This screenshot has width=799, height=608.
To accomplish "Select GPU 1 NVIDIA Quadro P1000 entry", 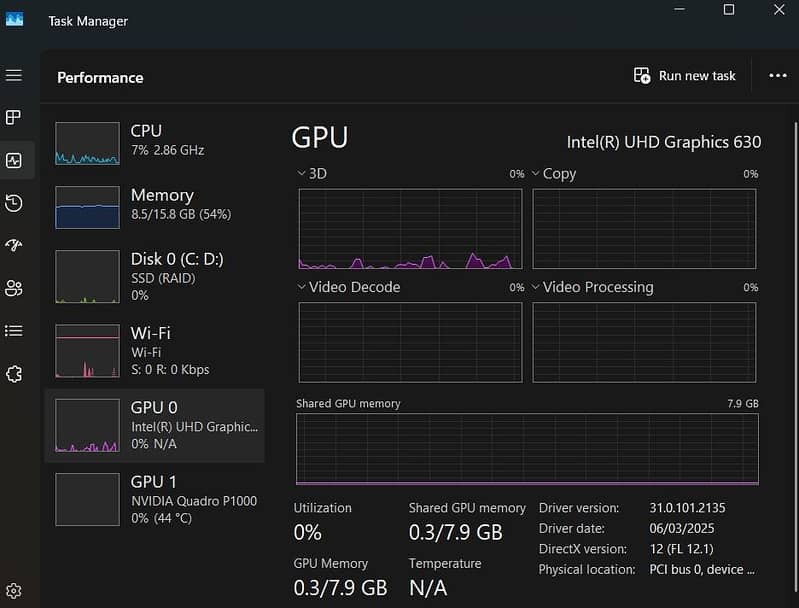I will [x=155, y=499].
